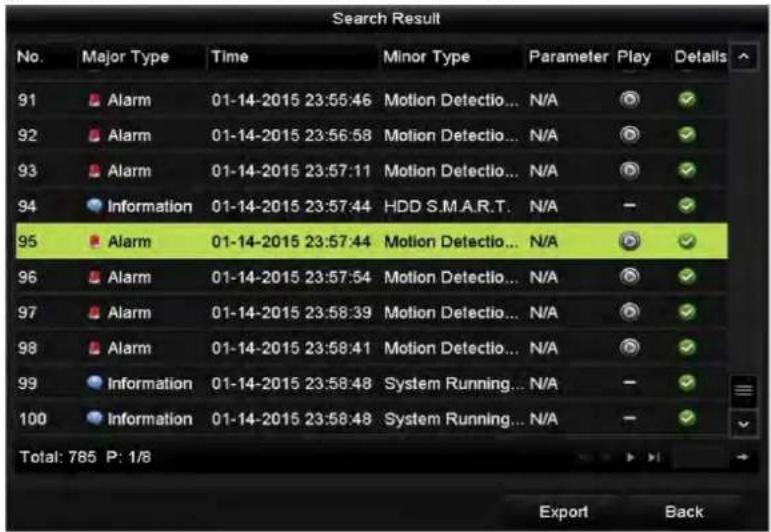Click N/A parameter cell in row 97
Screen dimensions: 771x532
coord(543,313)
